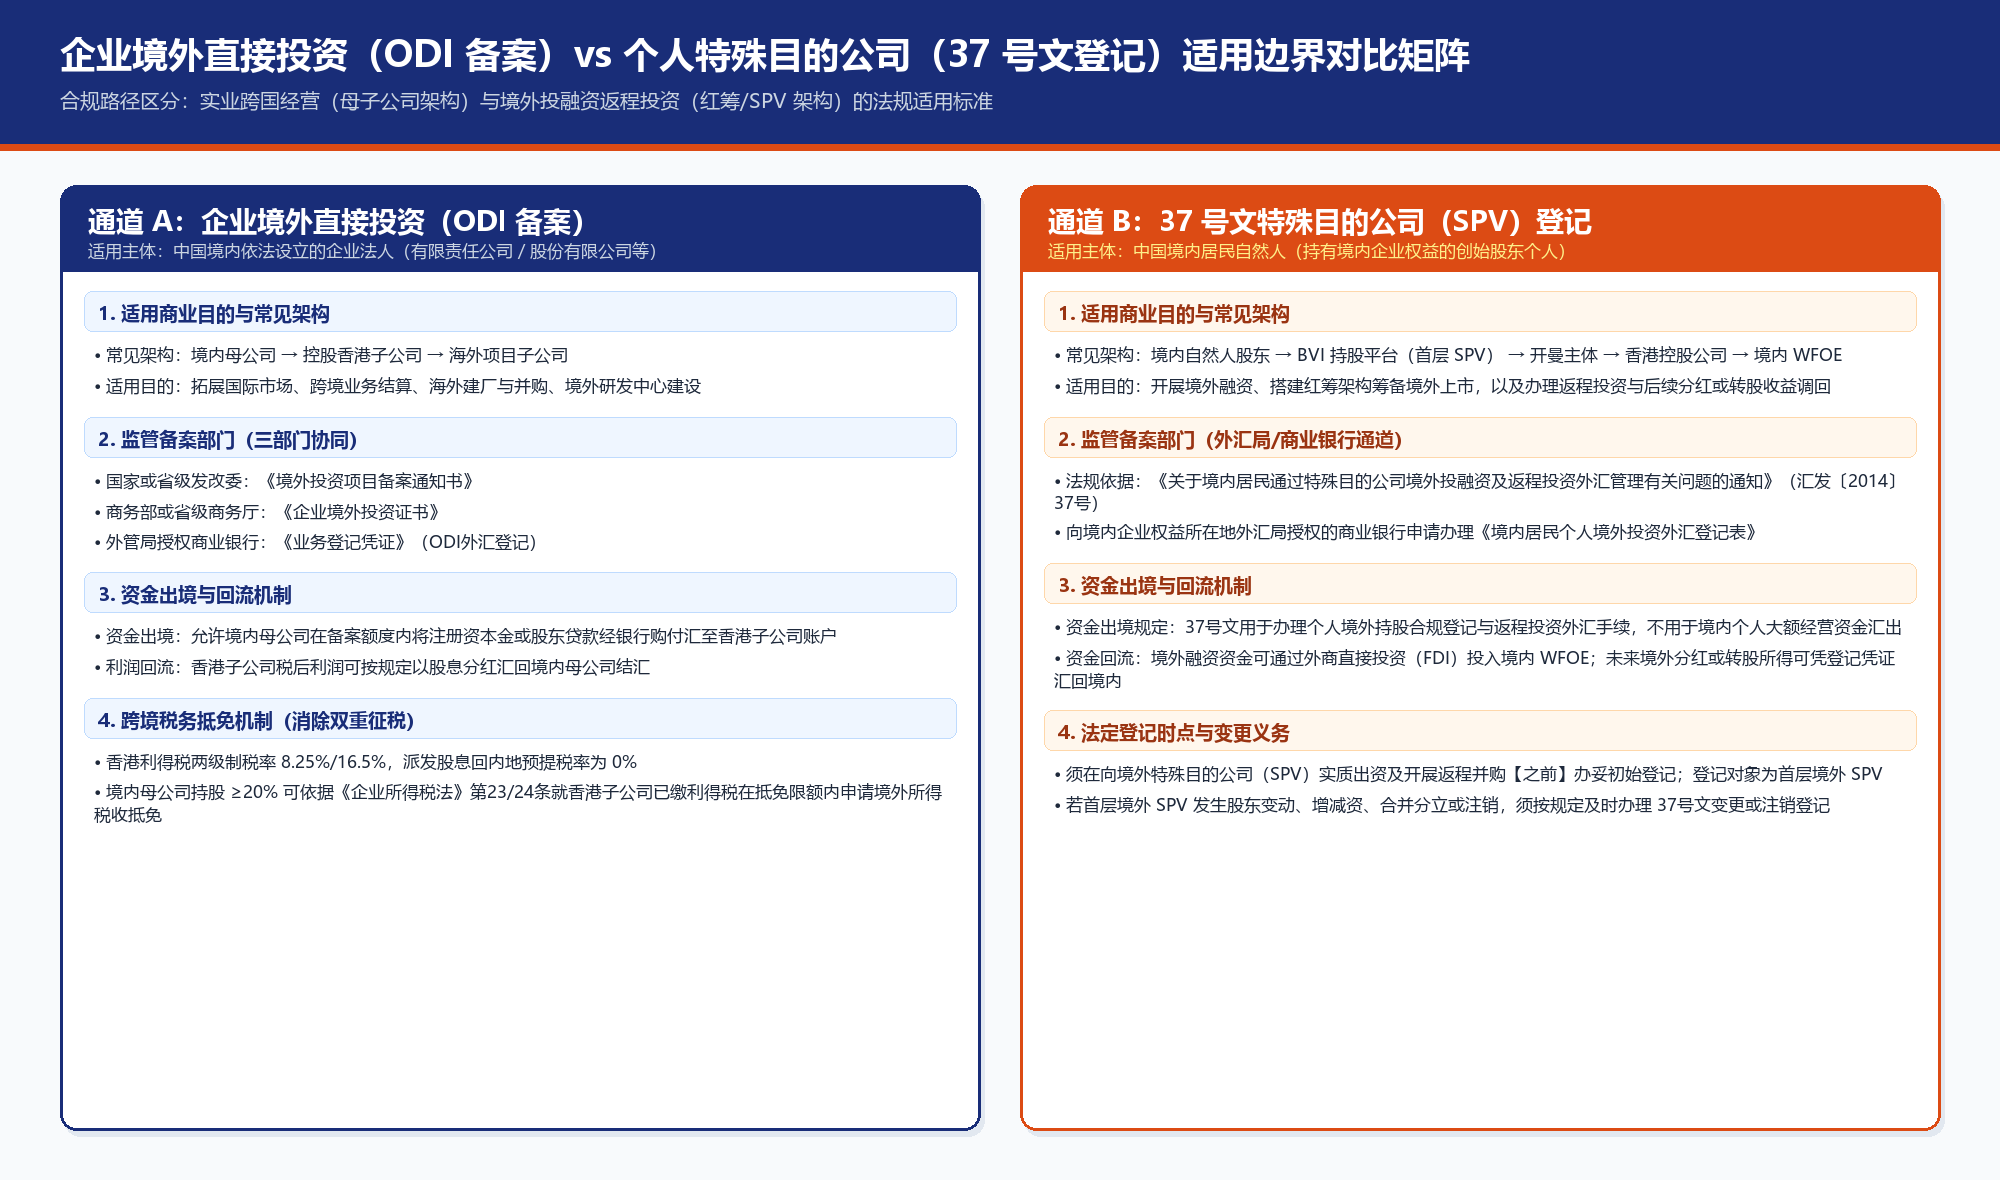The height and width of the screenshot is (1180, 2000).
Task: Select bullet 利润回流：香港子公司税后利润
Action: coord(372,667)
